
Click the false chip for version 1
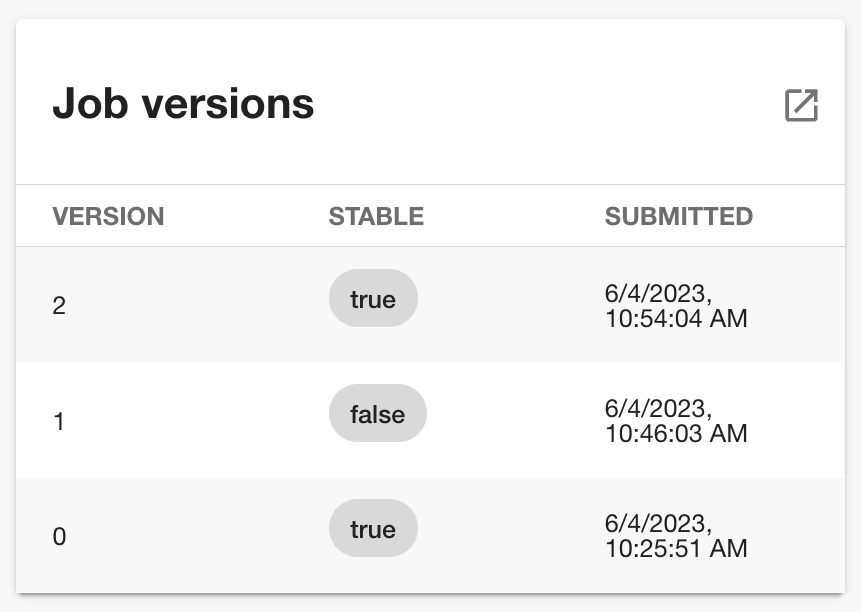(378, 413)
